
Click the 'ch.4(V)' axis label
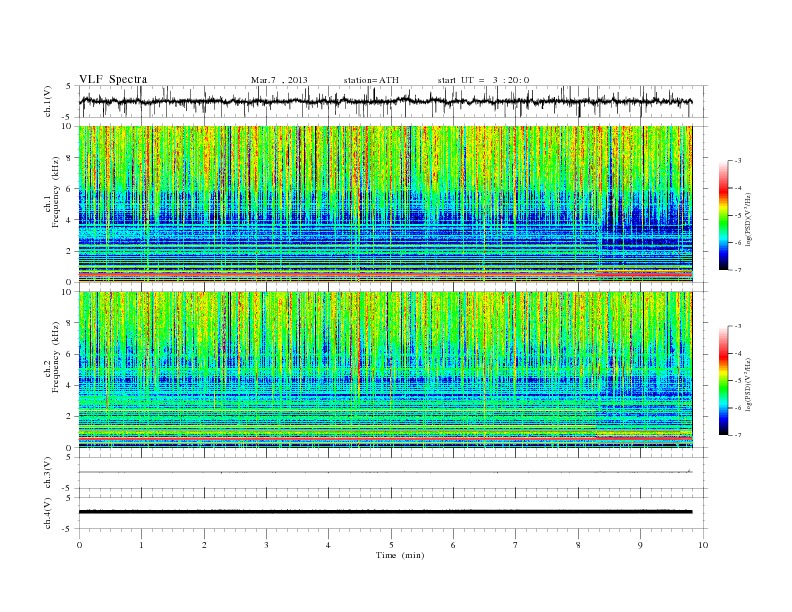click(48, 513)
